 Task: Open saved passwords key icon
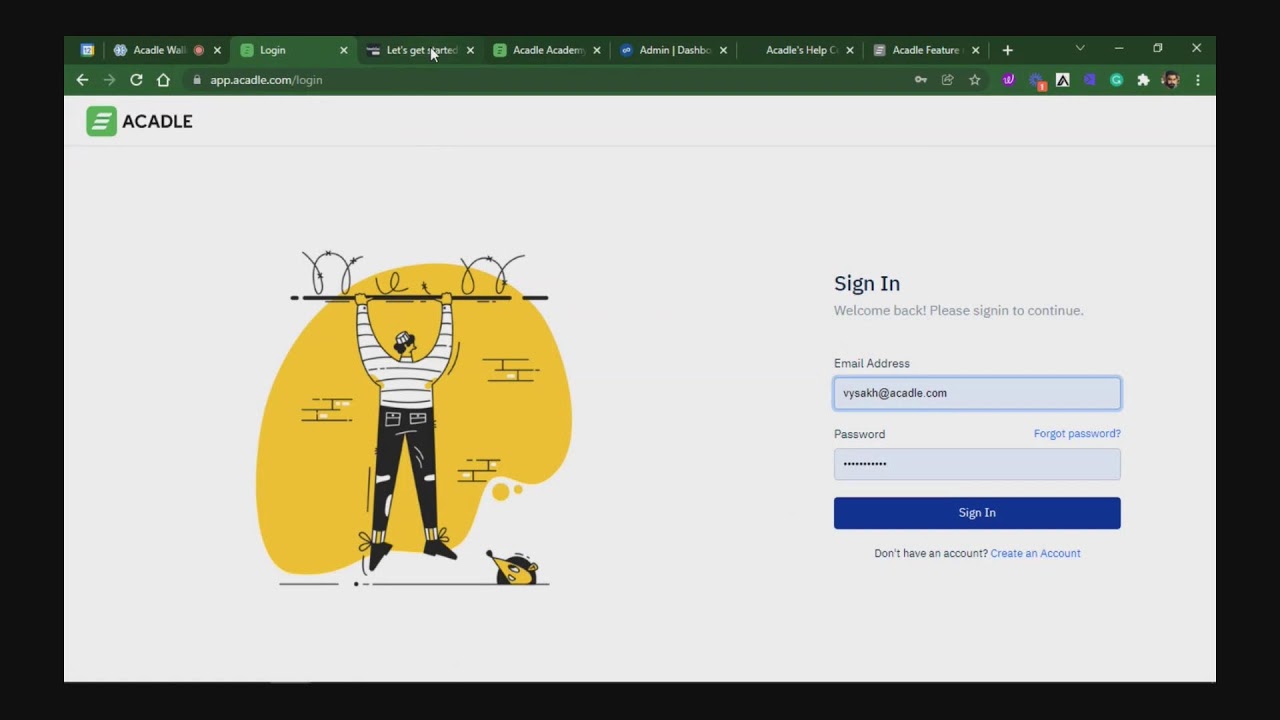(x=921, y=80)
